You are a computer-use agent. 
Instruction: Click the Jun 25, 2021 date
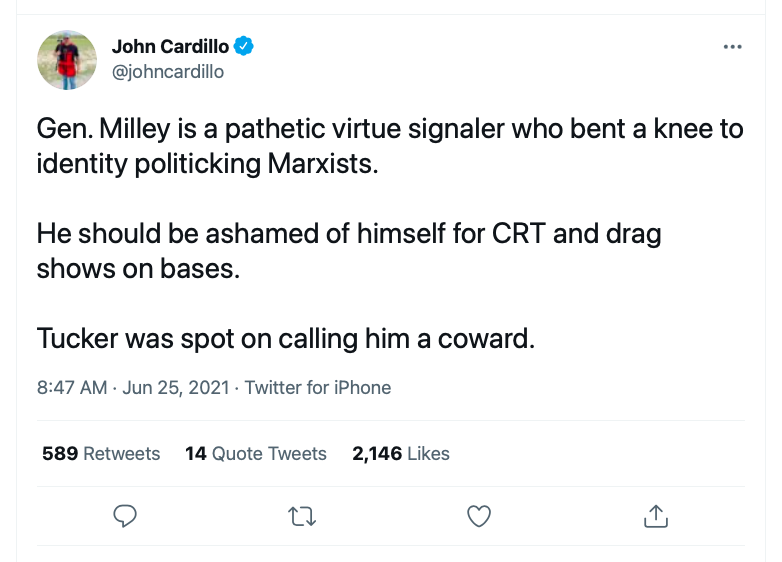tap(177, 387)
